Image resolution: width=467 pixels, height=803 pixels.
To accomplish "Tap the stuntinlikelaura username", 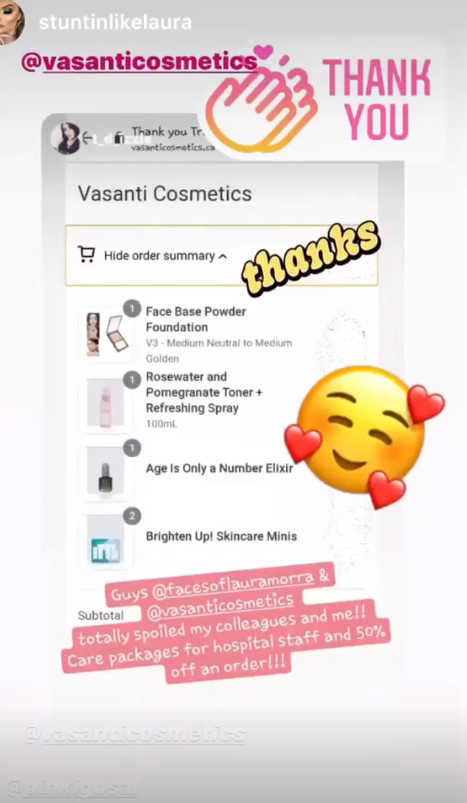I will pyautogui.click(x=115, y=23).
